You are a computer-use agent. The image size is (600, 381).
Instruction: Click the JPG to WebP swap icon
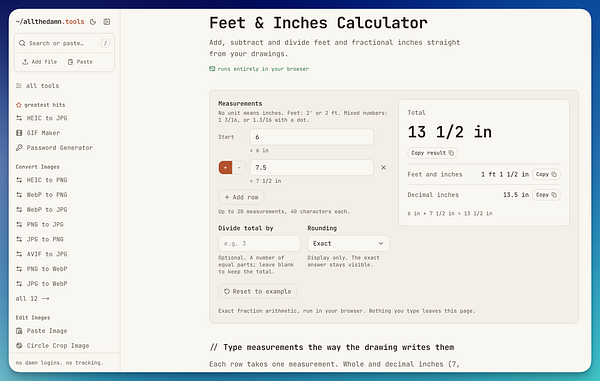coord(19,283)
